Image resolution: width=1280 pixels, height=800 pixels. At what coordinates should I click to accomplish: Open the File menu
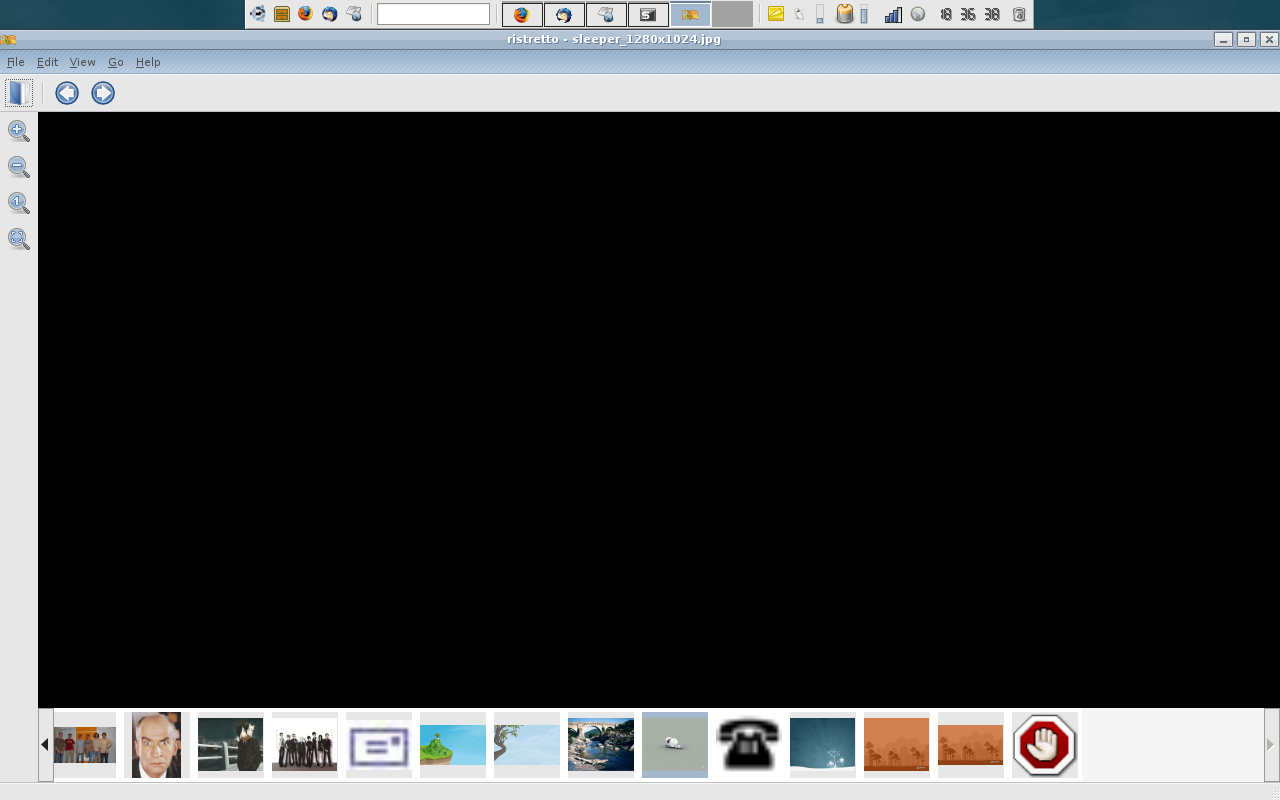pyautogui.click(x=15, y=62)
